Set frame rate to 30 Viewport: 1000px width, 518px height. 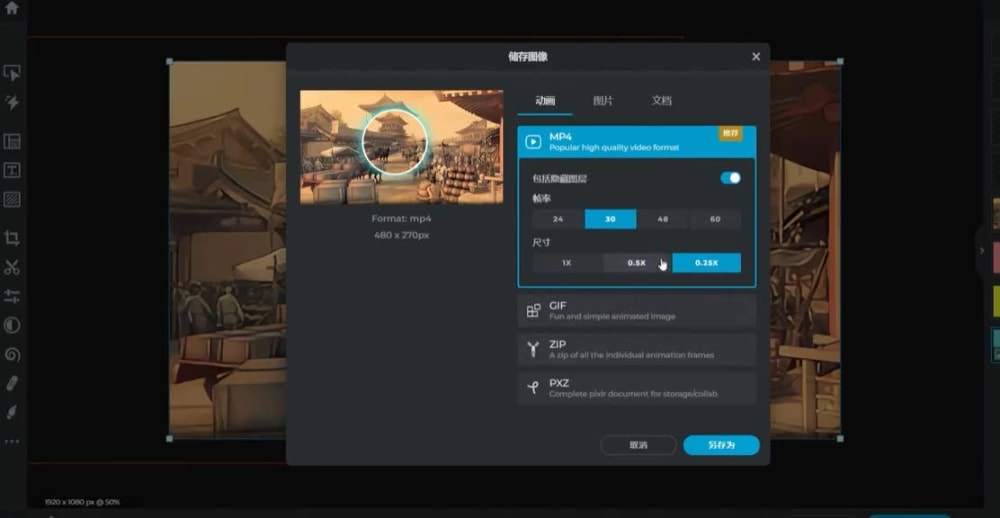[x=610, y=219]
